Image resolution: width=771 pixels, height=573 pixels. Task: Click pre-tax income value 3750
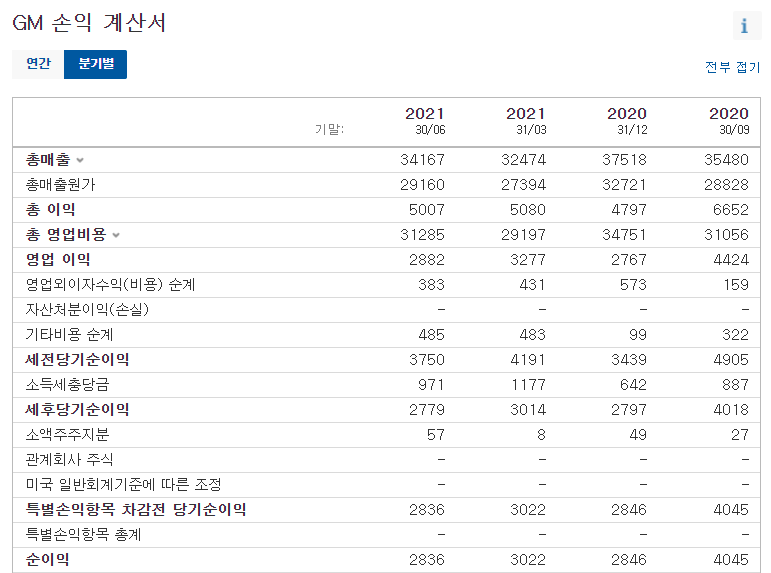tap(427, 360)
